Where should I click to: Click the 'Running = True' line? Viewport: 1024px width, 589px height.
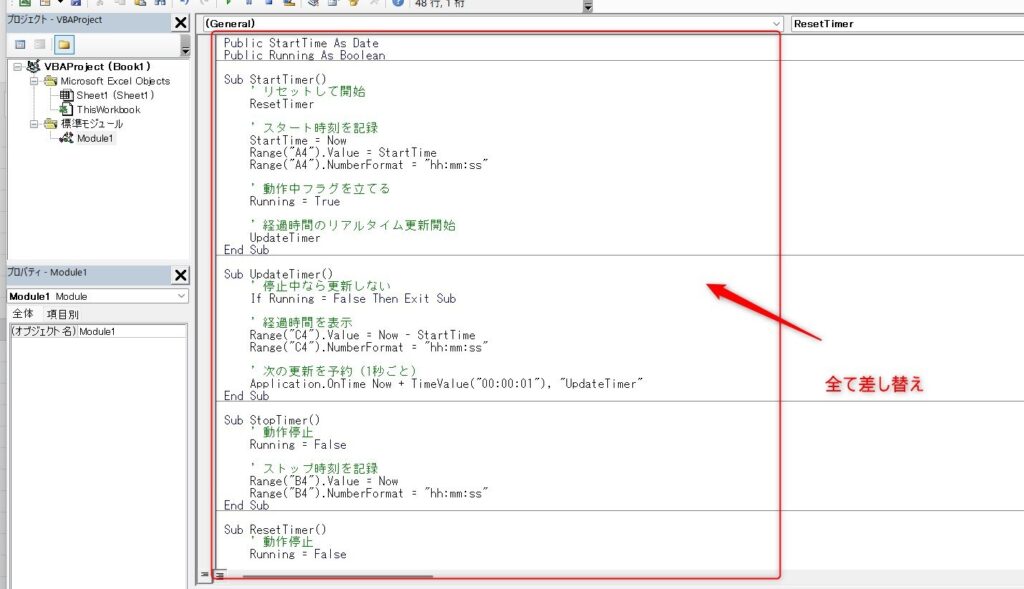[x=295, y=201]
